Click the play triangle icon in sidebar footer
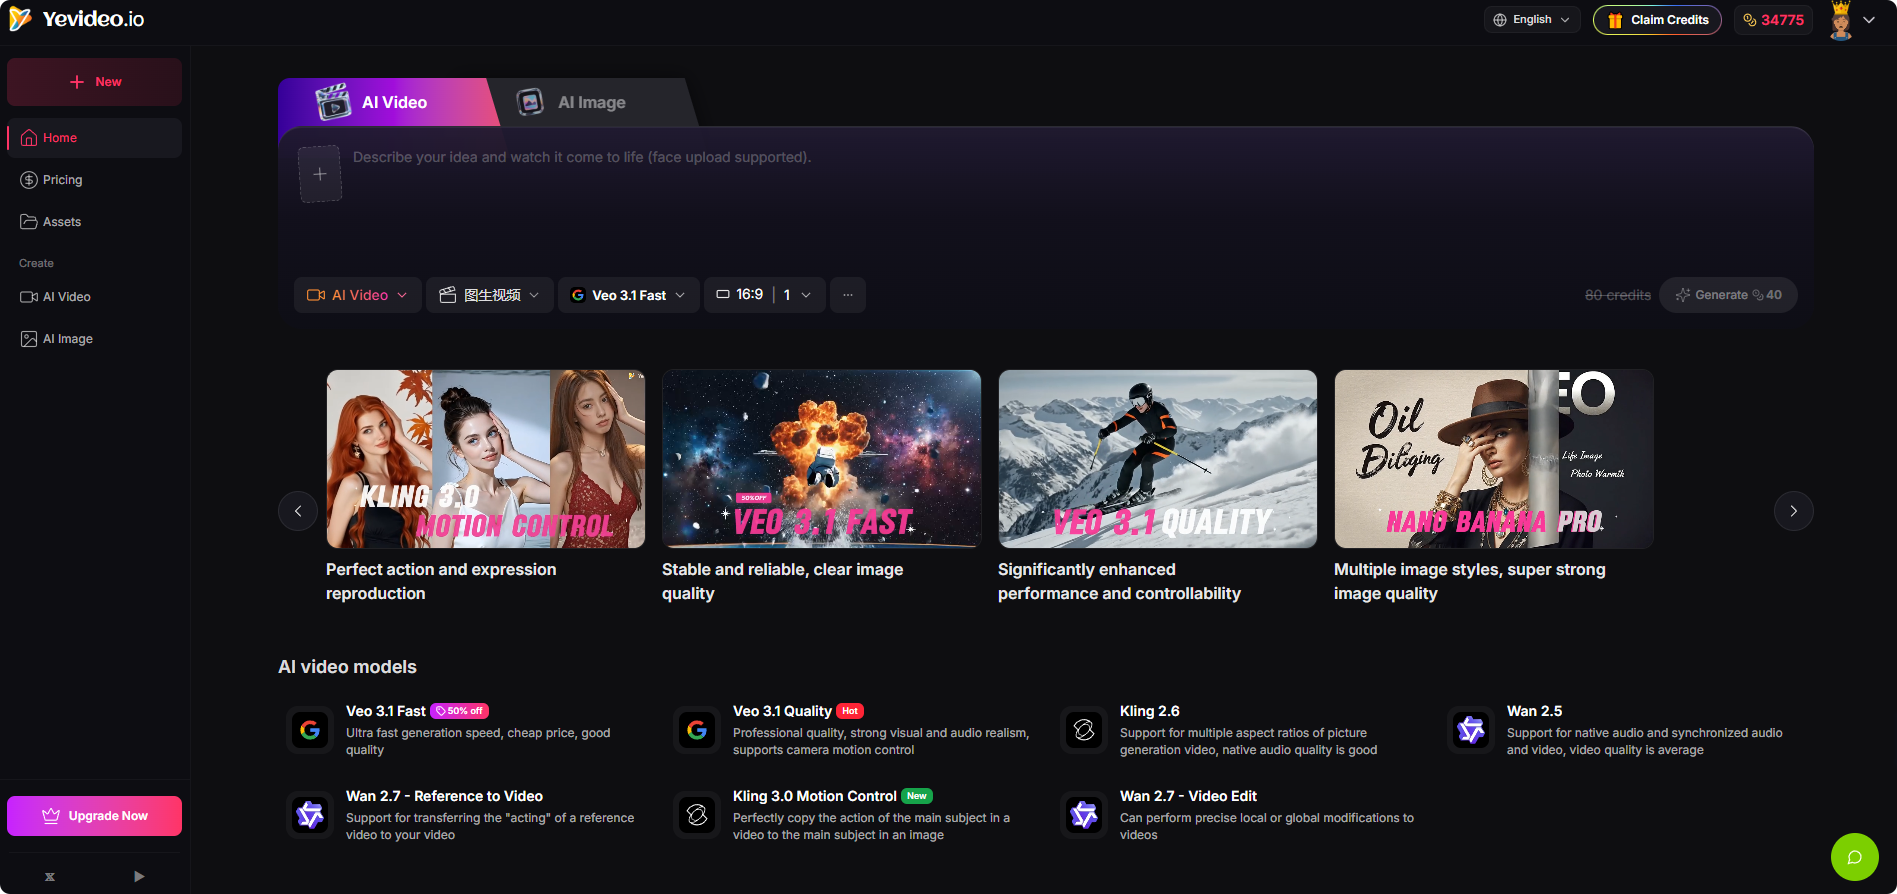 point(139,877)
